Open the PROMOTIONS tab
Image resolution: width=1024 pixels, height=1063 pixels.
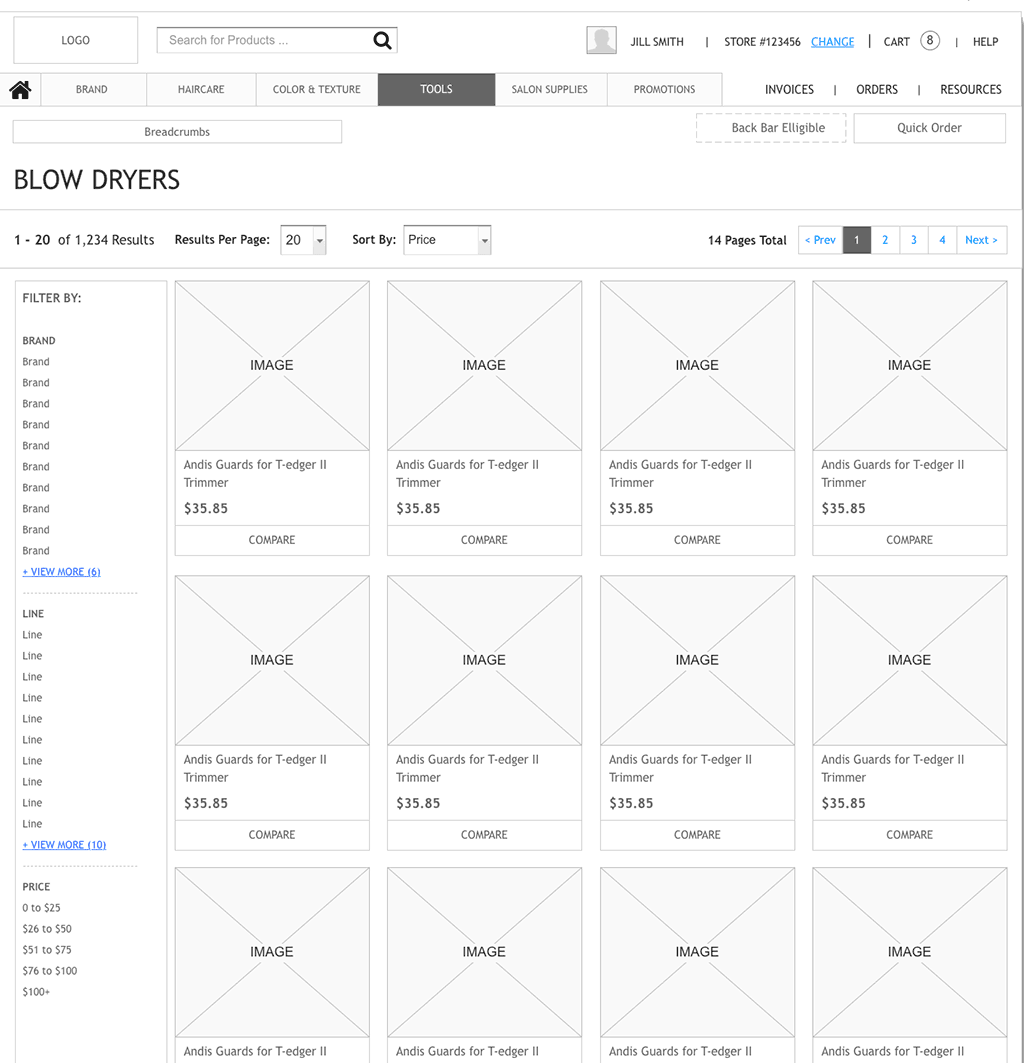click(665, 89)
